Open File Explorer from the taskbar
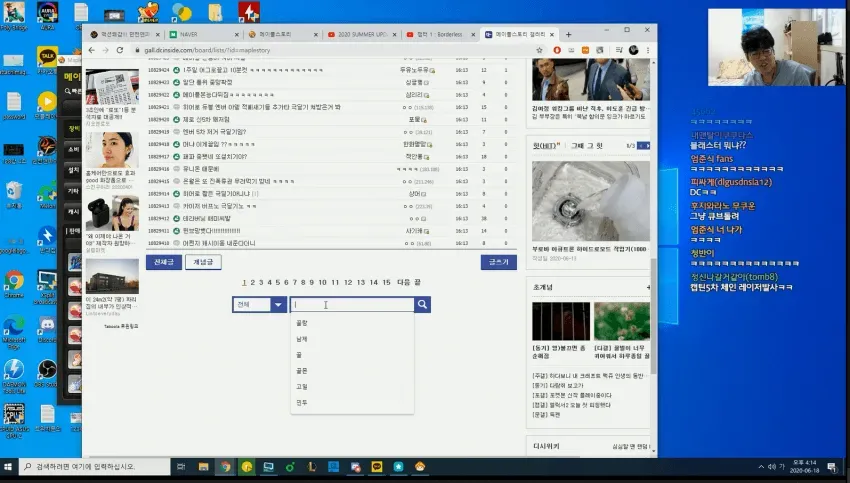 pos(203,467)
